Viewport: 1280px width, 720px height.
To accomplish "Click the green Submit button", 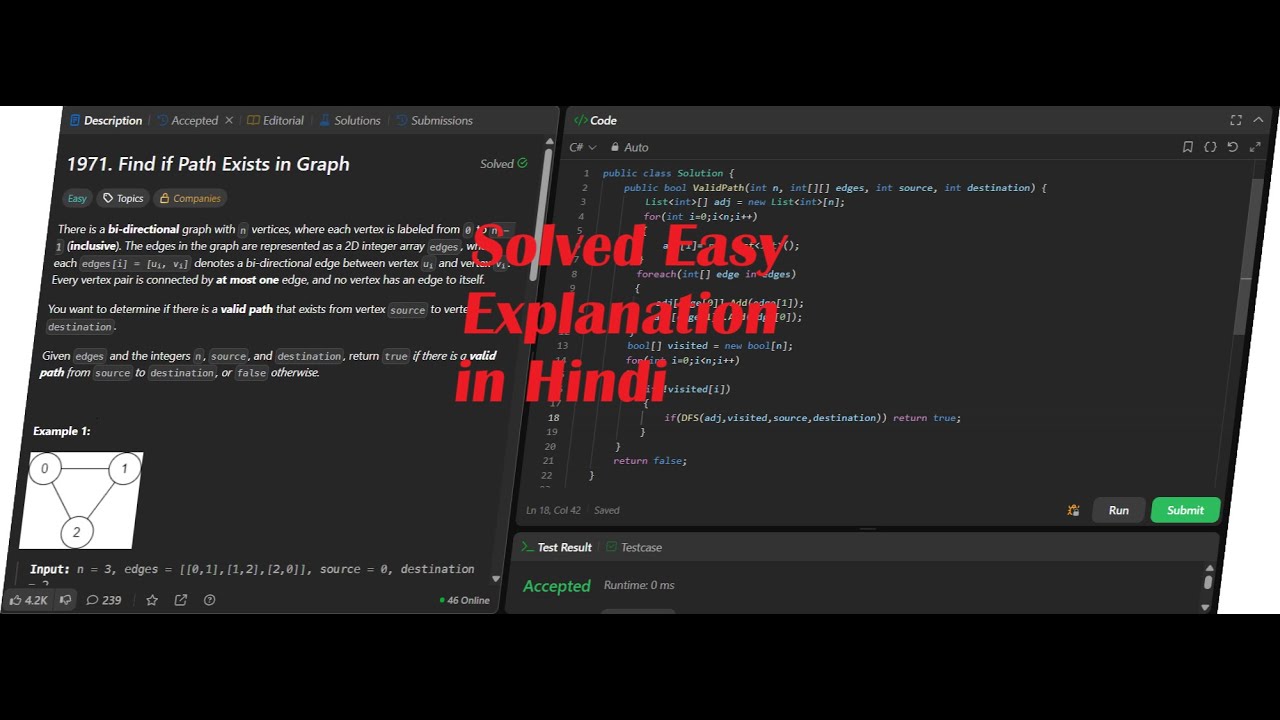I will tap(1186, 510).
